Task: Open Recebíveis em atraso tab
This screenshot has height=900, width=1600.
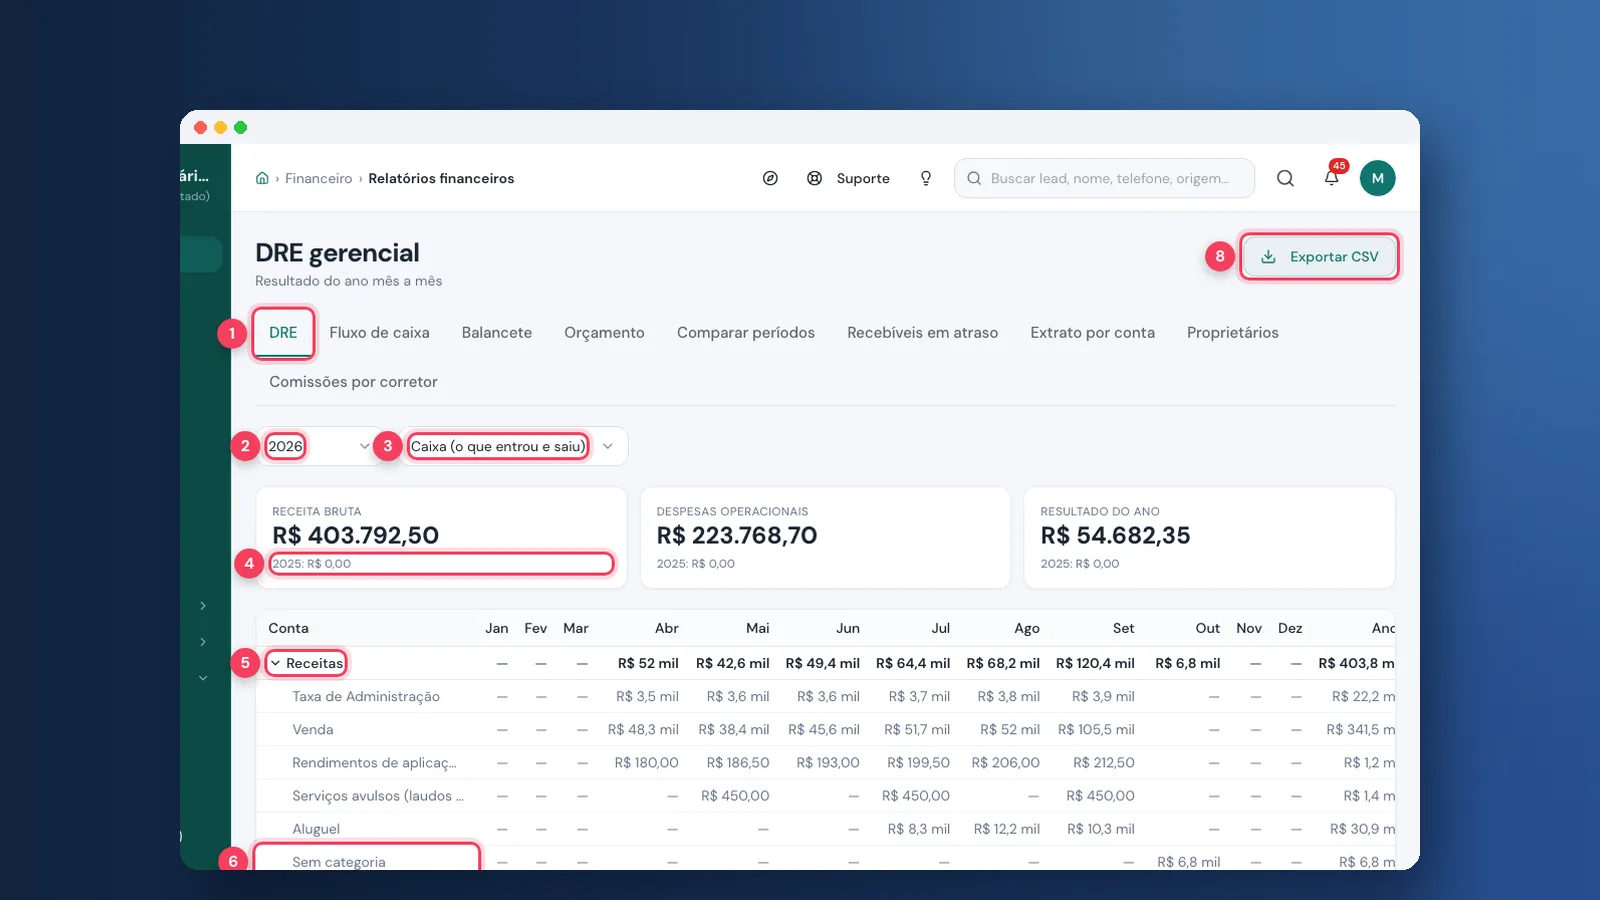Action: [922, 333]
